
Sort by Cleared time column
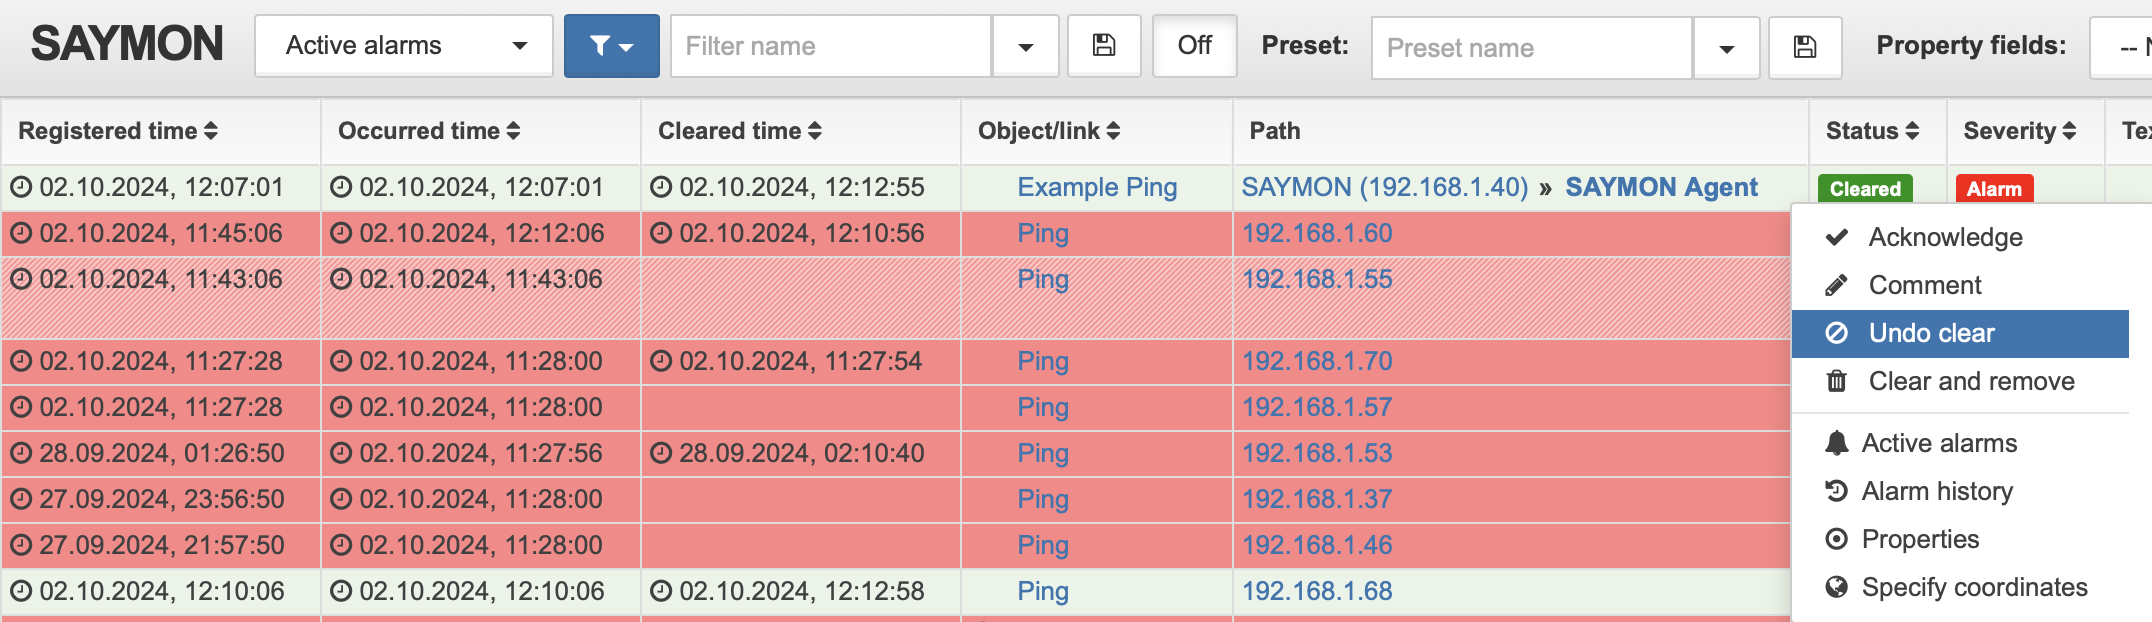740,131
